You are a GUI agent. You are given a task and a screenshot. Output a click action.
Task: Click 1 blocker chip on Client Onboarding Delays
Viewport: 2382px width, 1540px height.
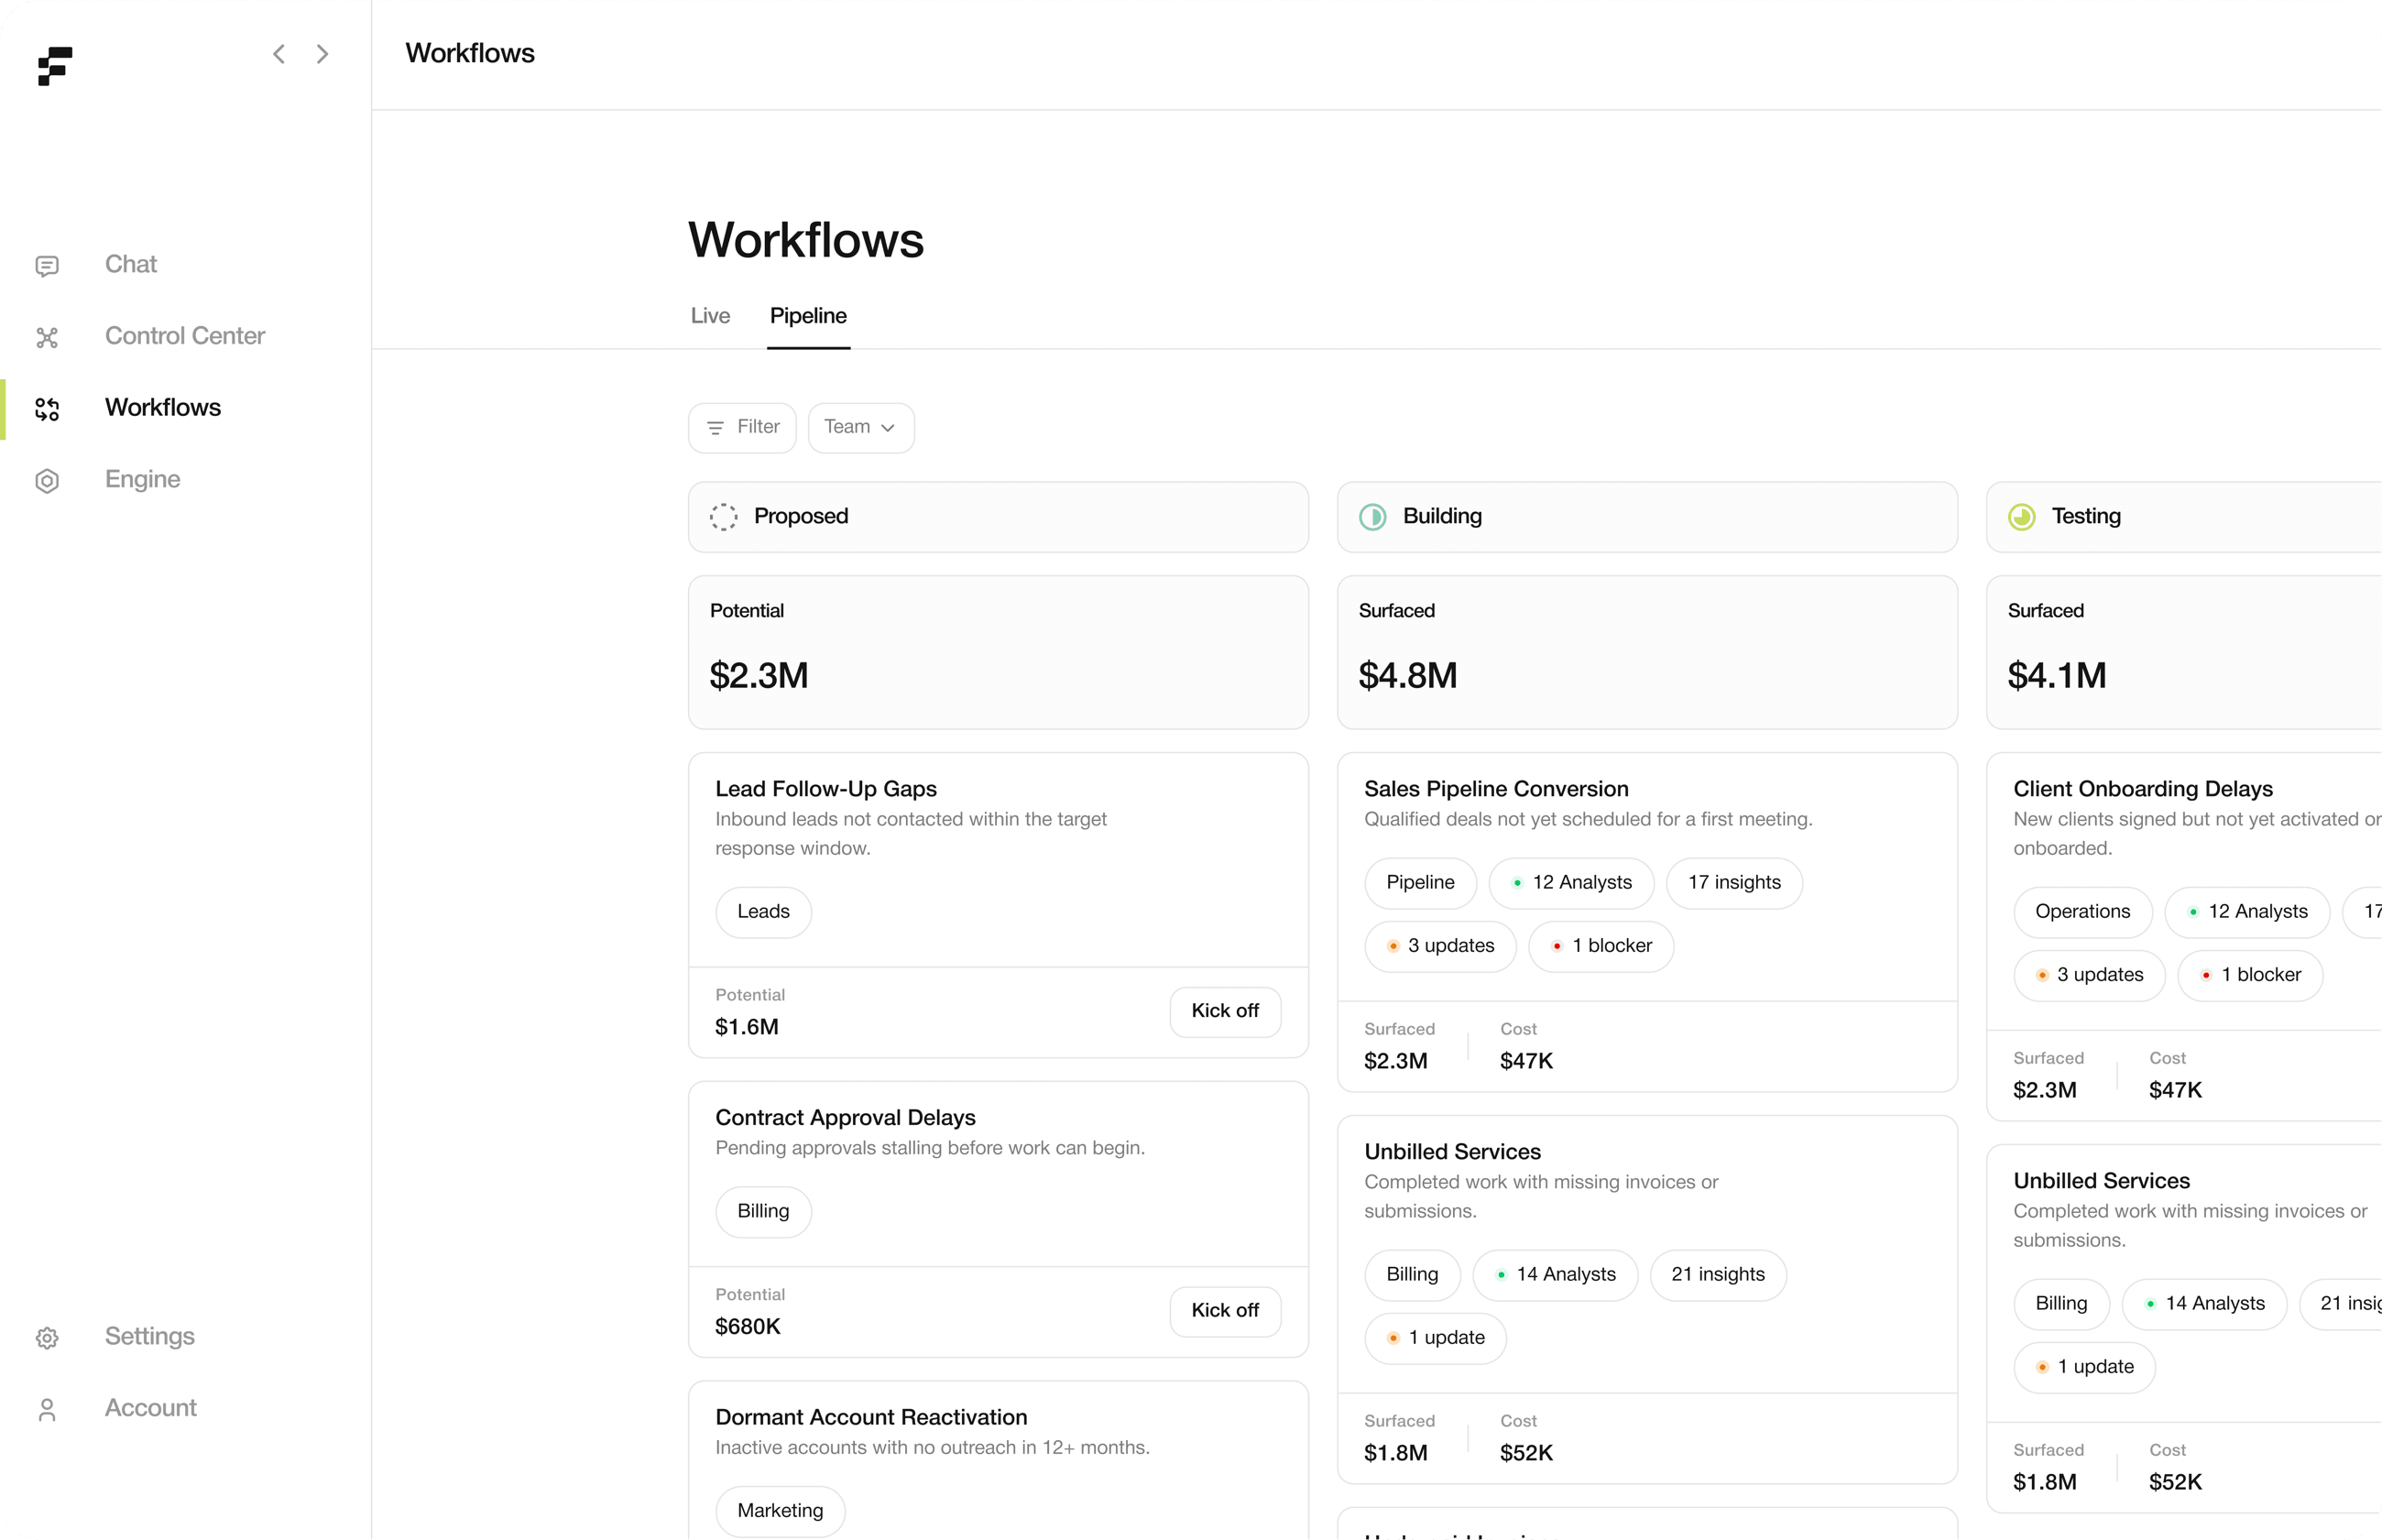(x=2250, y=975)
